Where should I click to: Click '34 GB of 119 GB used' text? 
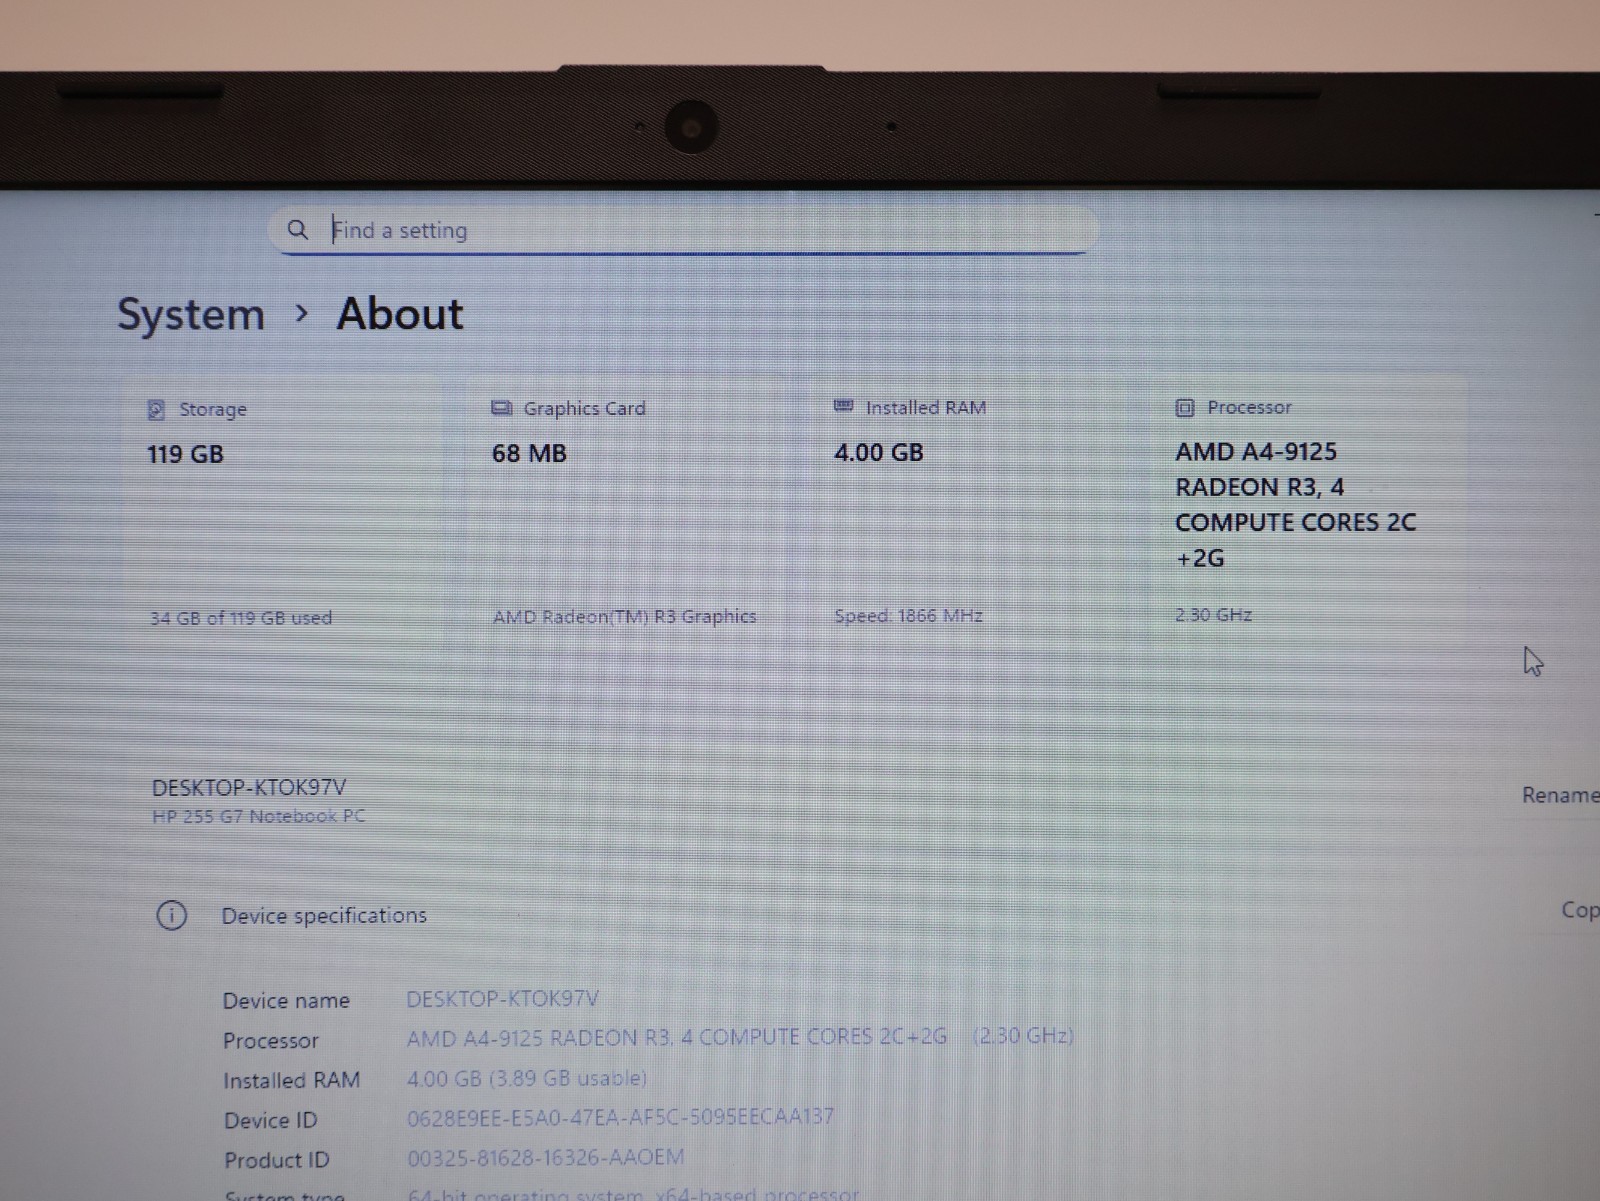(241, 618)
